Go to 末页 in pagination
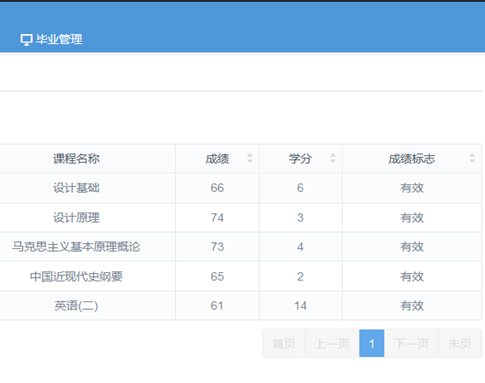The image size is (485, 383). pos(460,343)
